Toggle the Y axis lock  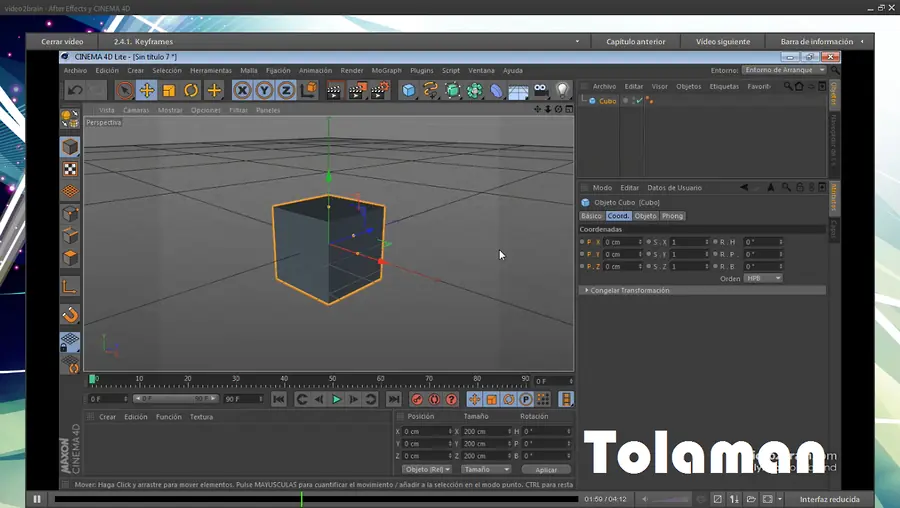click(263, 91)
